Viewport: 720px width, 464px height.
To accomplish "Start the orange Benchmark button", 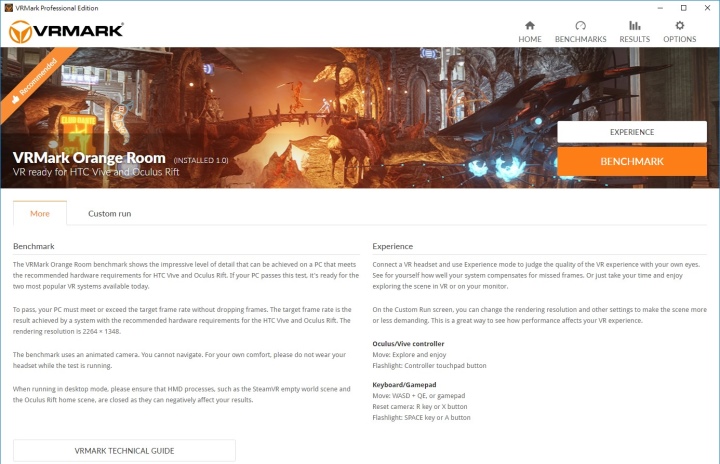I will pyautogui.click(x=631, y=161).
